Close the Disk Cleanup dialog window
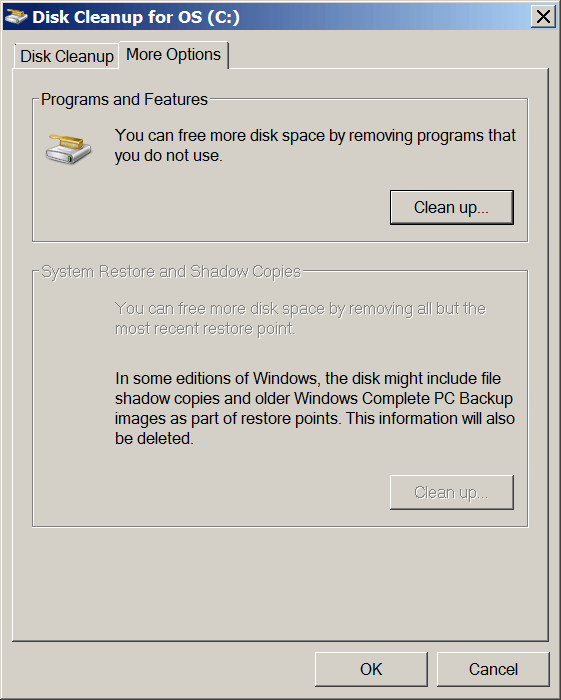 tap(543, 17)
